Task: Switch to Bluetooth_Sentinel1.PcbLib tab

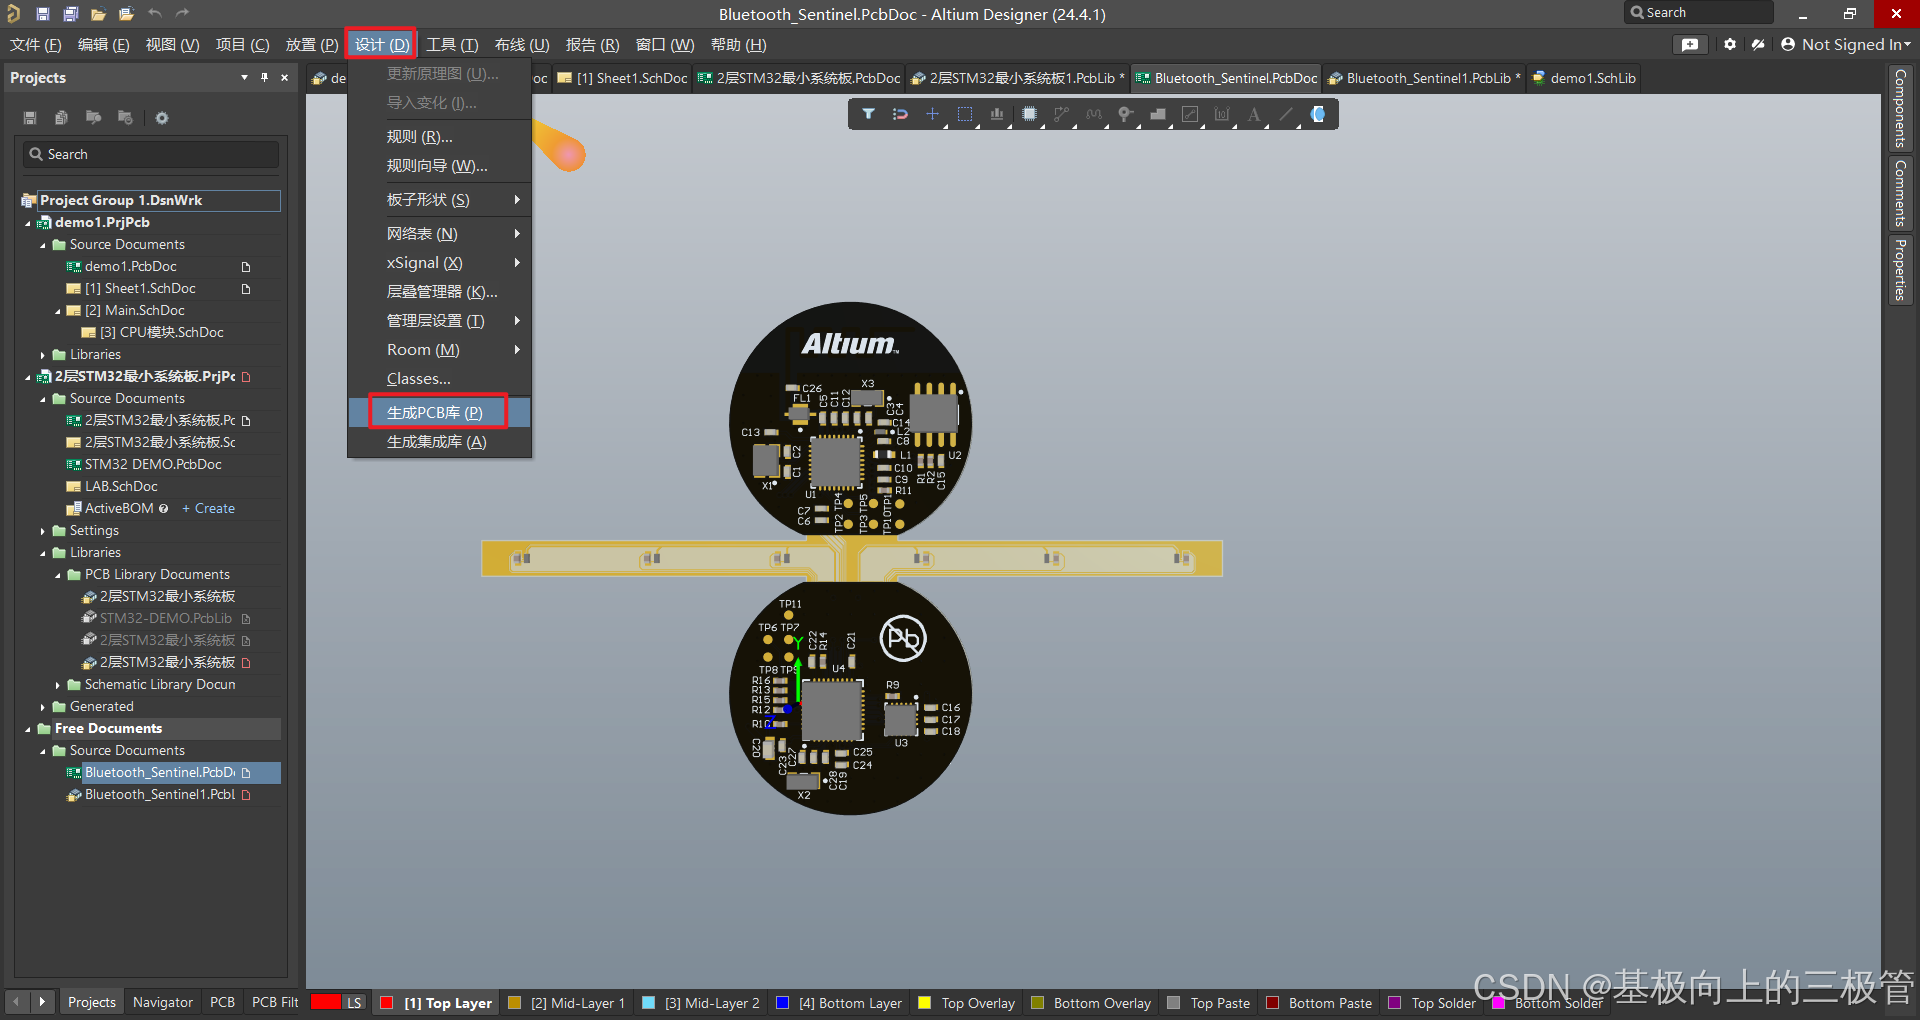Action: (x=1424, y=78)
